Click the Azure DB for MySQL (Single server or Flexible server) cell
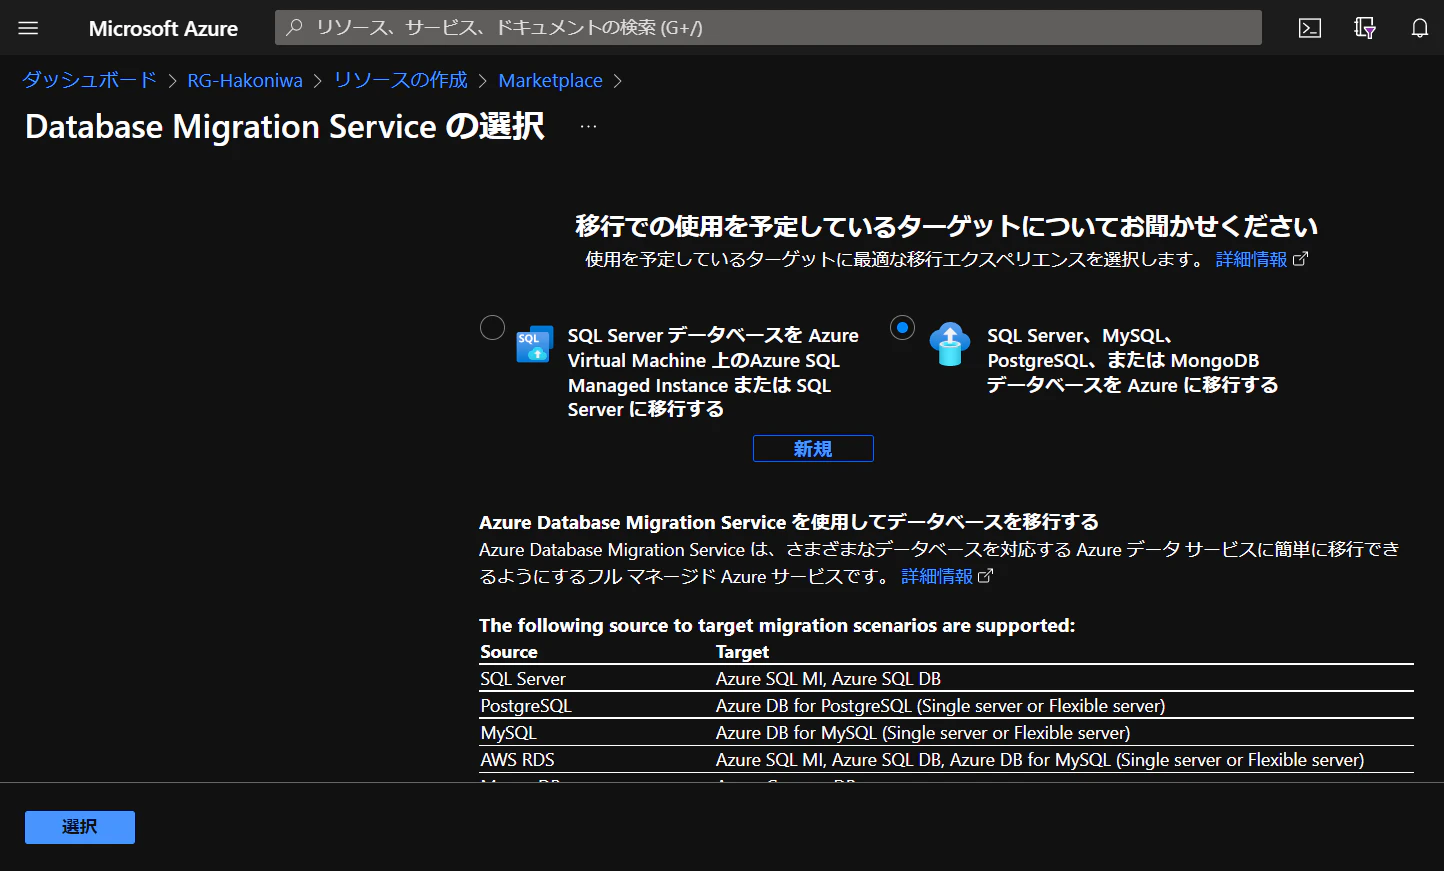1444x871 pixels. pyautogui.click(x=923, y=732)
